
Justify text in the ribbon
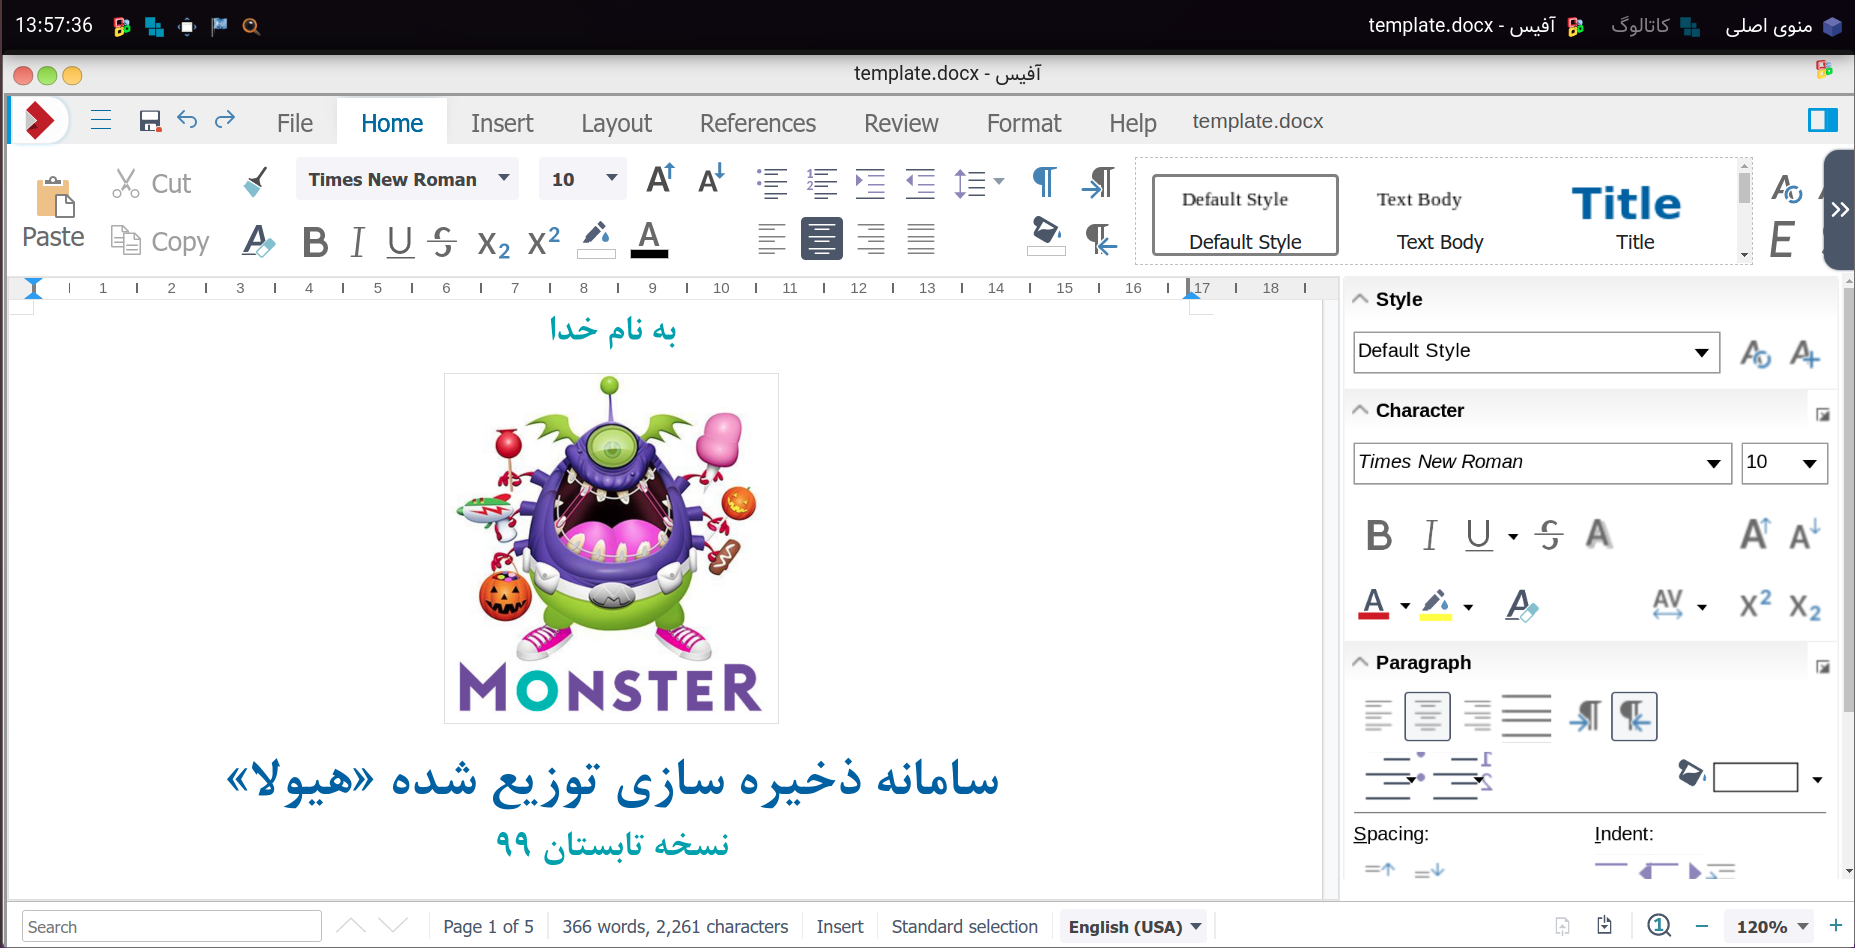[921, 239]
